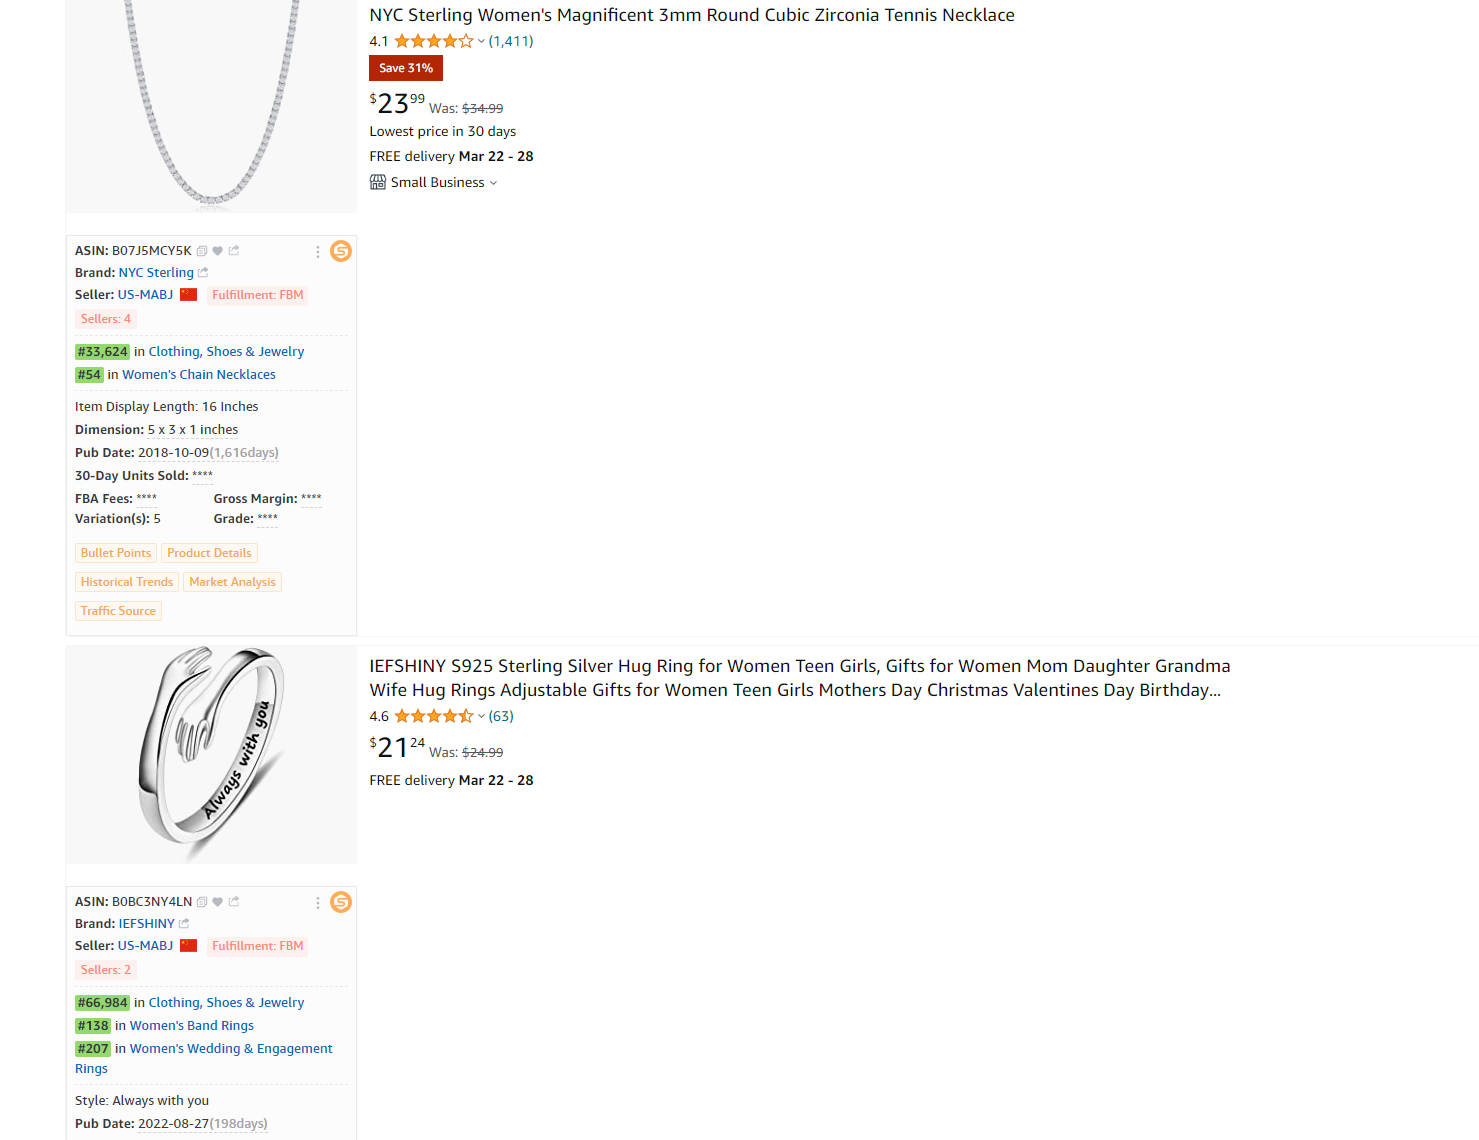Click orange SellerSprite logo on necklace panel
1479x1140 pixels.
coord(341,251)
